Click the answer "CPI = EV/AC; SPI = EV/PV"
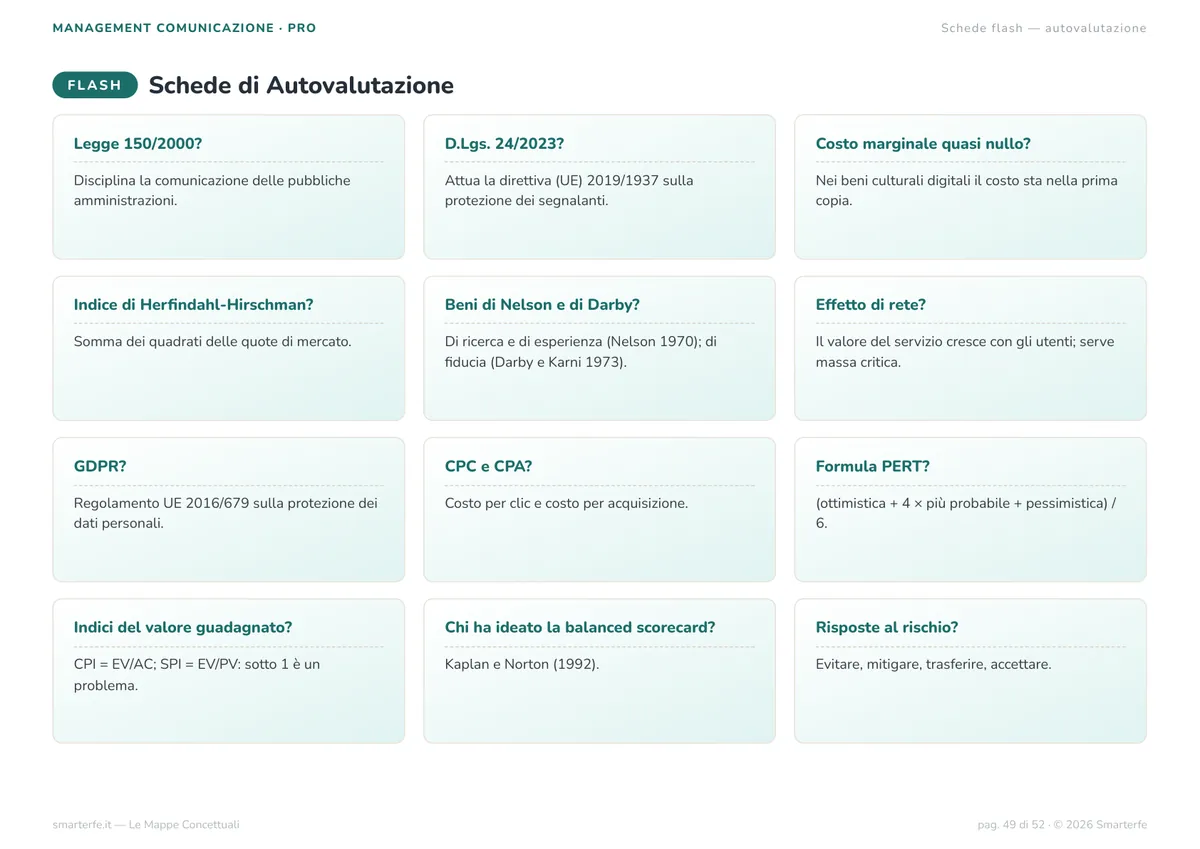 point(197,675)
